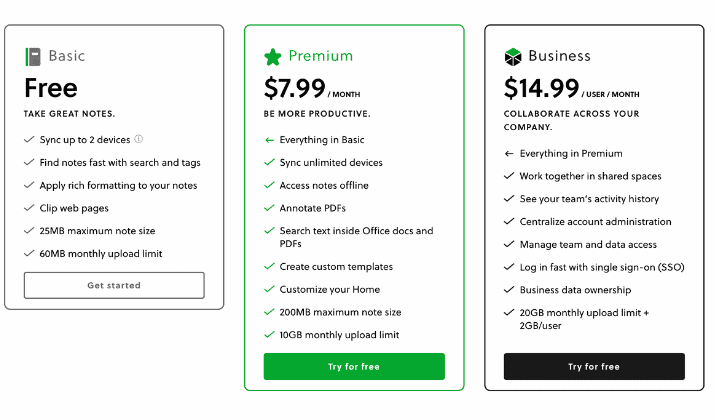Click the arrow icon beside Everything in Premium

(509, 154)
